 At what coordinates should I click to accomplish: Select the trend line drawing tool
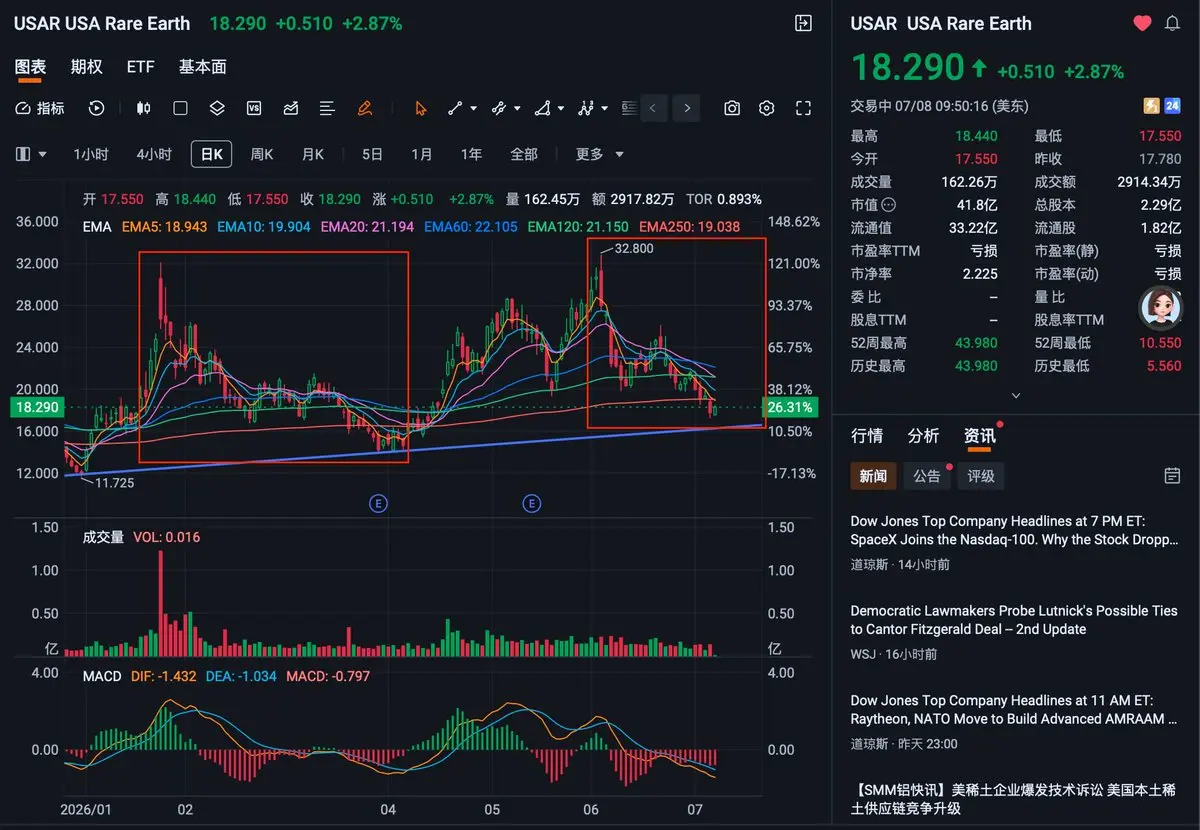454,108
